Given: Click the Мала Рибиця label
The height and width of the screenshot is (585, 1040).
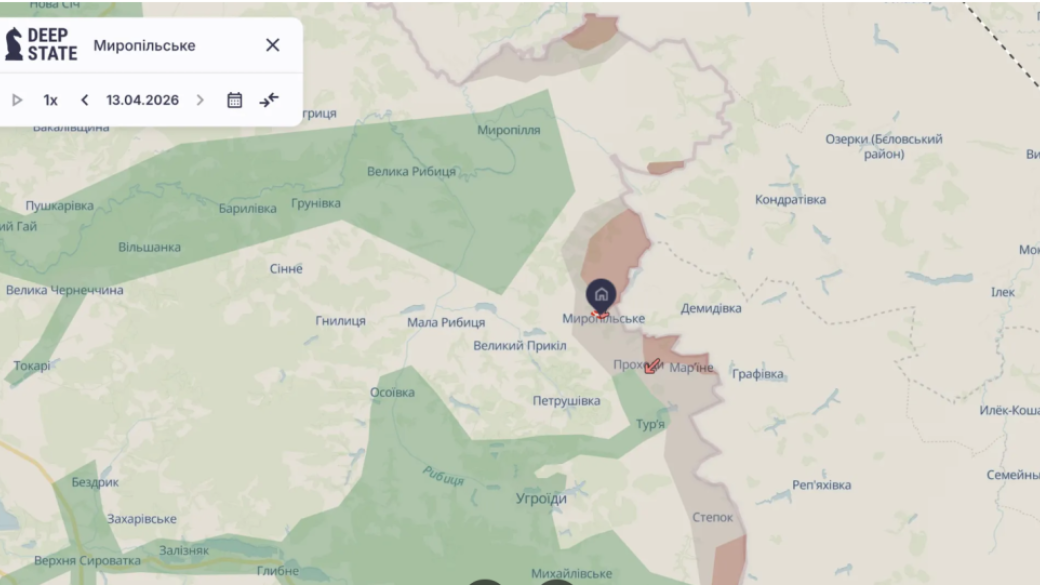Looking at the screenshot, I should click(446, 322).
